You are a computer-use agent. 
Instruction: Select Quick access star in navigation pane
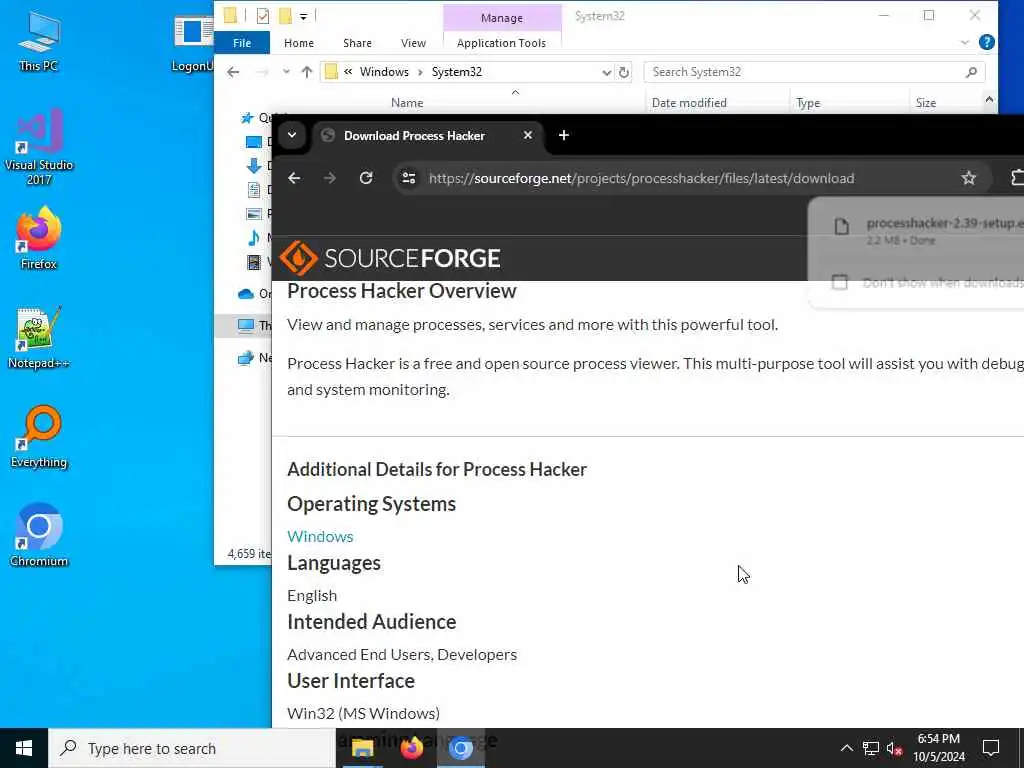click(247, 118)
